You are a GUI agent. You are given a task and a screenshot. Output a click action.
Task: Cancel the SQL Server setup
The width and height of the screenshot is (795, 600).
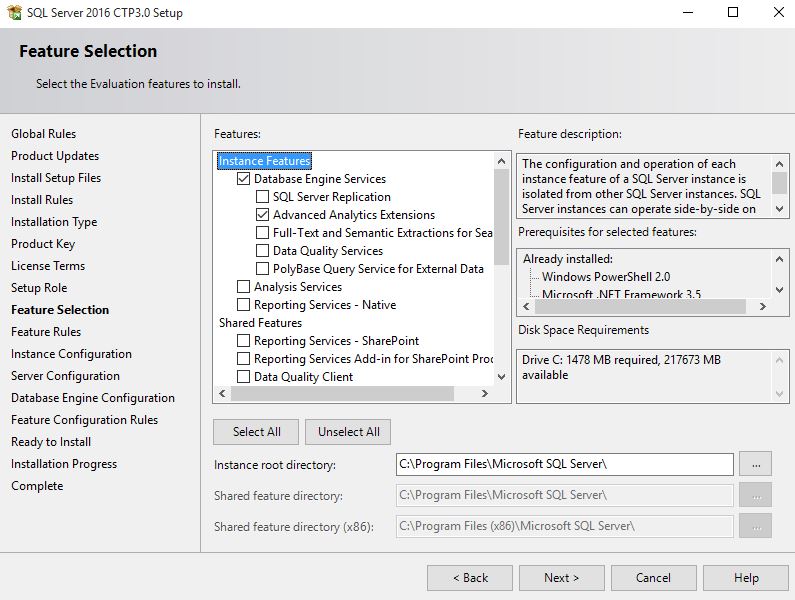click(x=654, y=578)
